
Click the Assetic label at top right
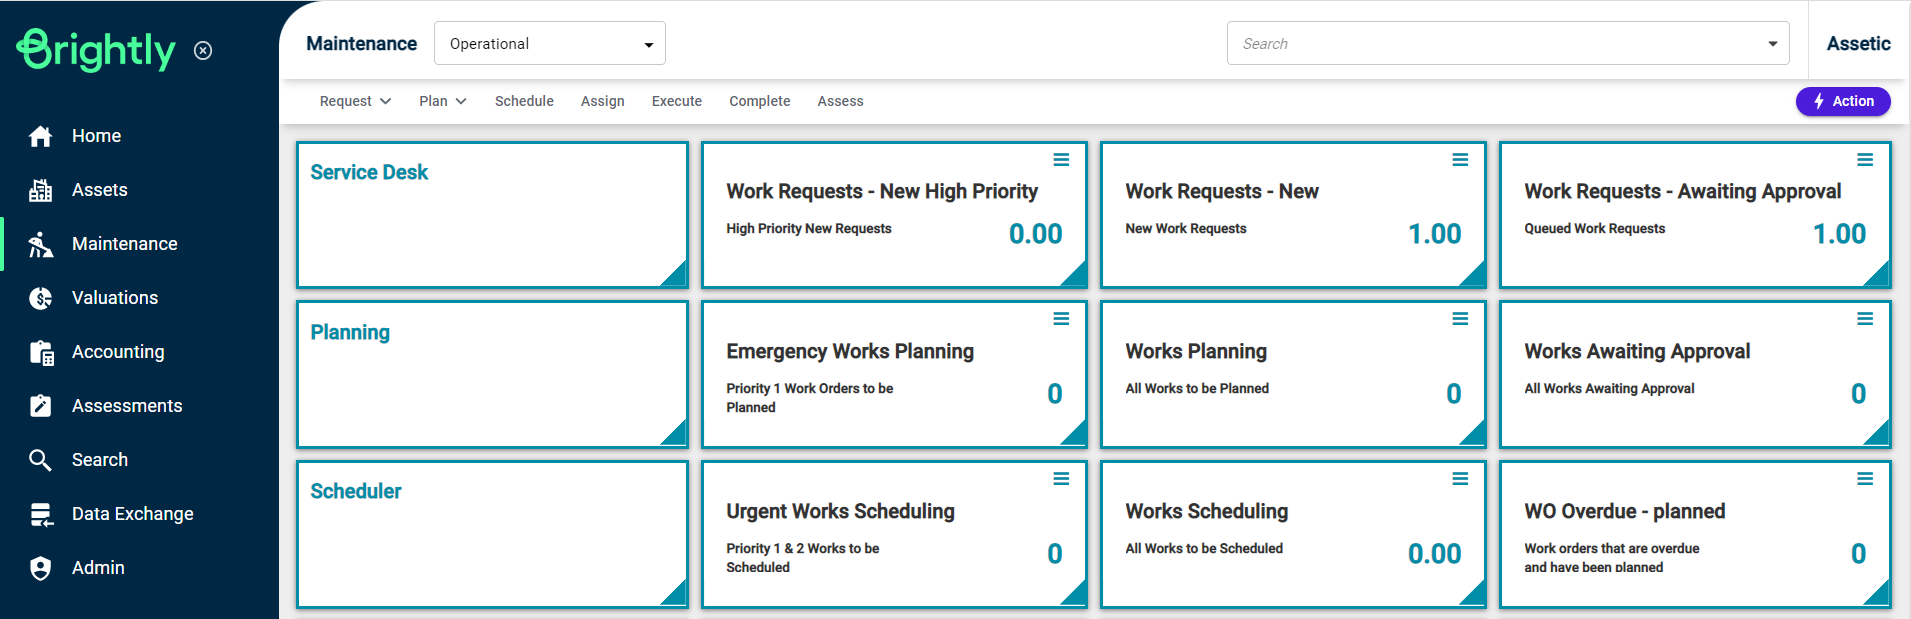click(1859, 43)
